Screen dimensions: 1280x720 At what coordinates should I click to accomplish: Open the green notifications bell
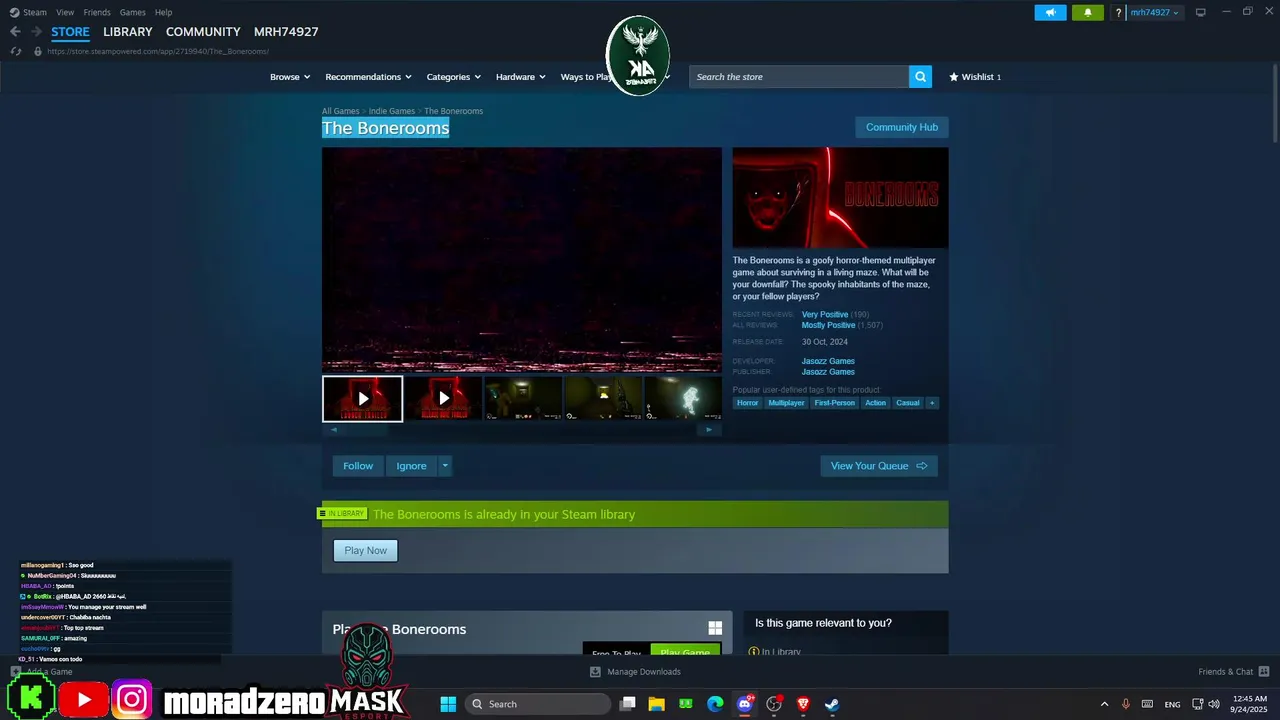pos(1088,12)
